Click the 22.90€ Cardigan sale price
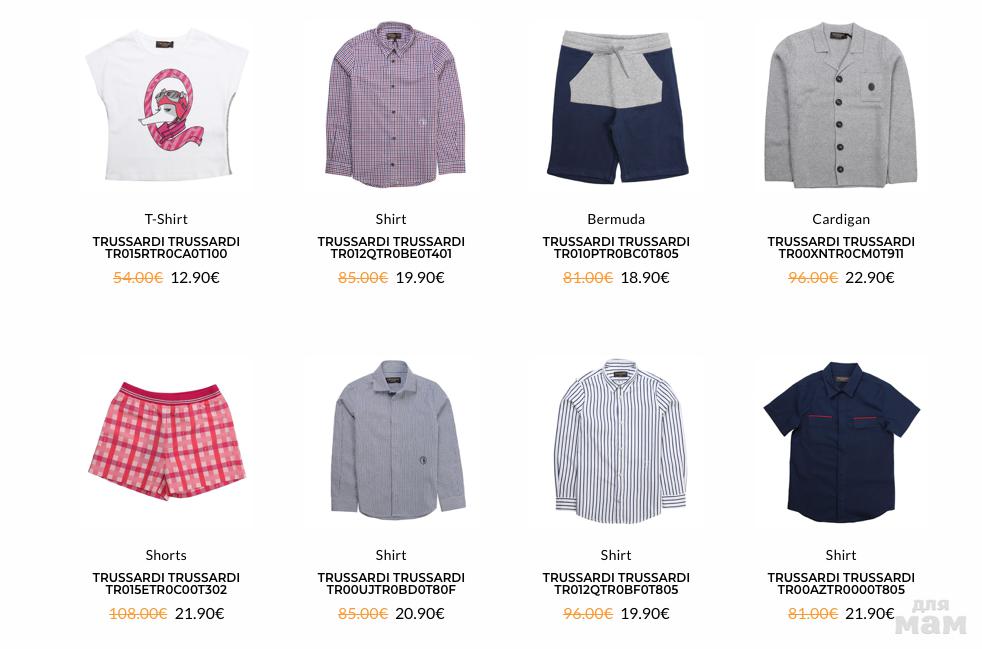982x649 pixels. click(x=869, y=278)
